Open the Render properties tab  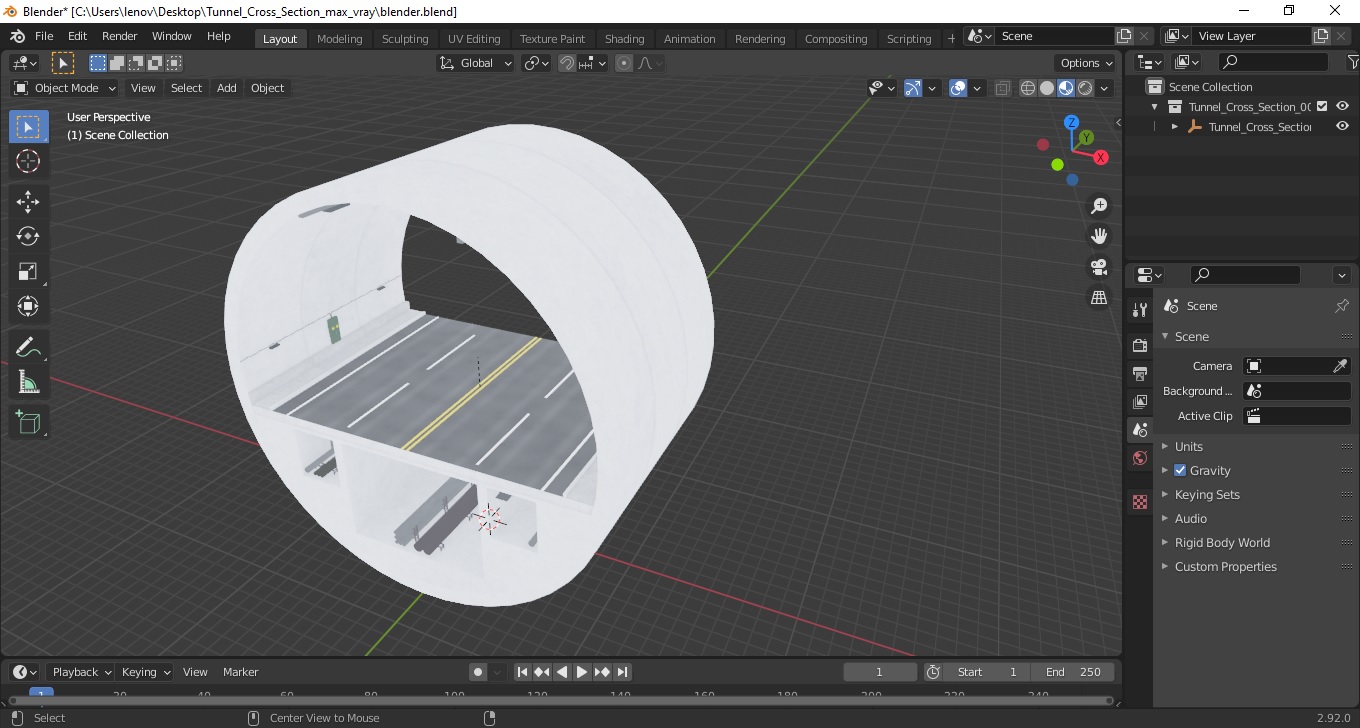pyautogui.click(x=1140, y=345)
